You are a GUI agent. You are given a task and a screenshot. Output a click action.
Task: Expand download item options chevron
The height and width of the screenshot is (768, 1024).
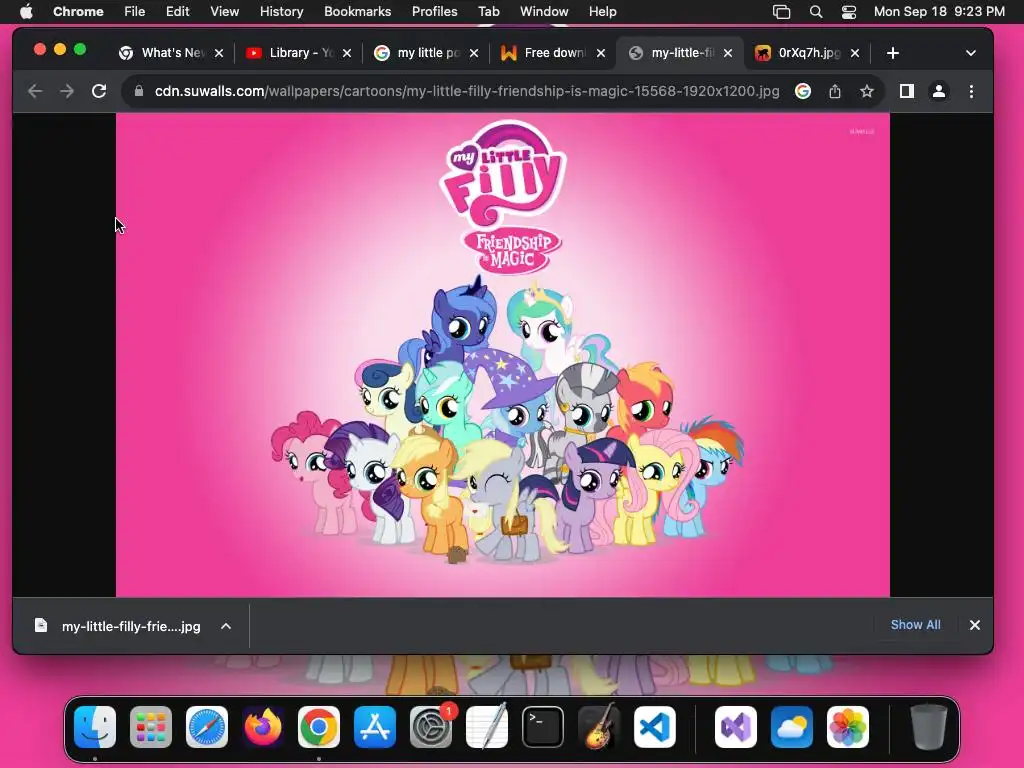(226, 626)
